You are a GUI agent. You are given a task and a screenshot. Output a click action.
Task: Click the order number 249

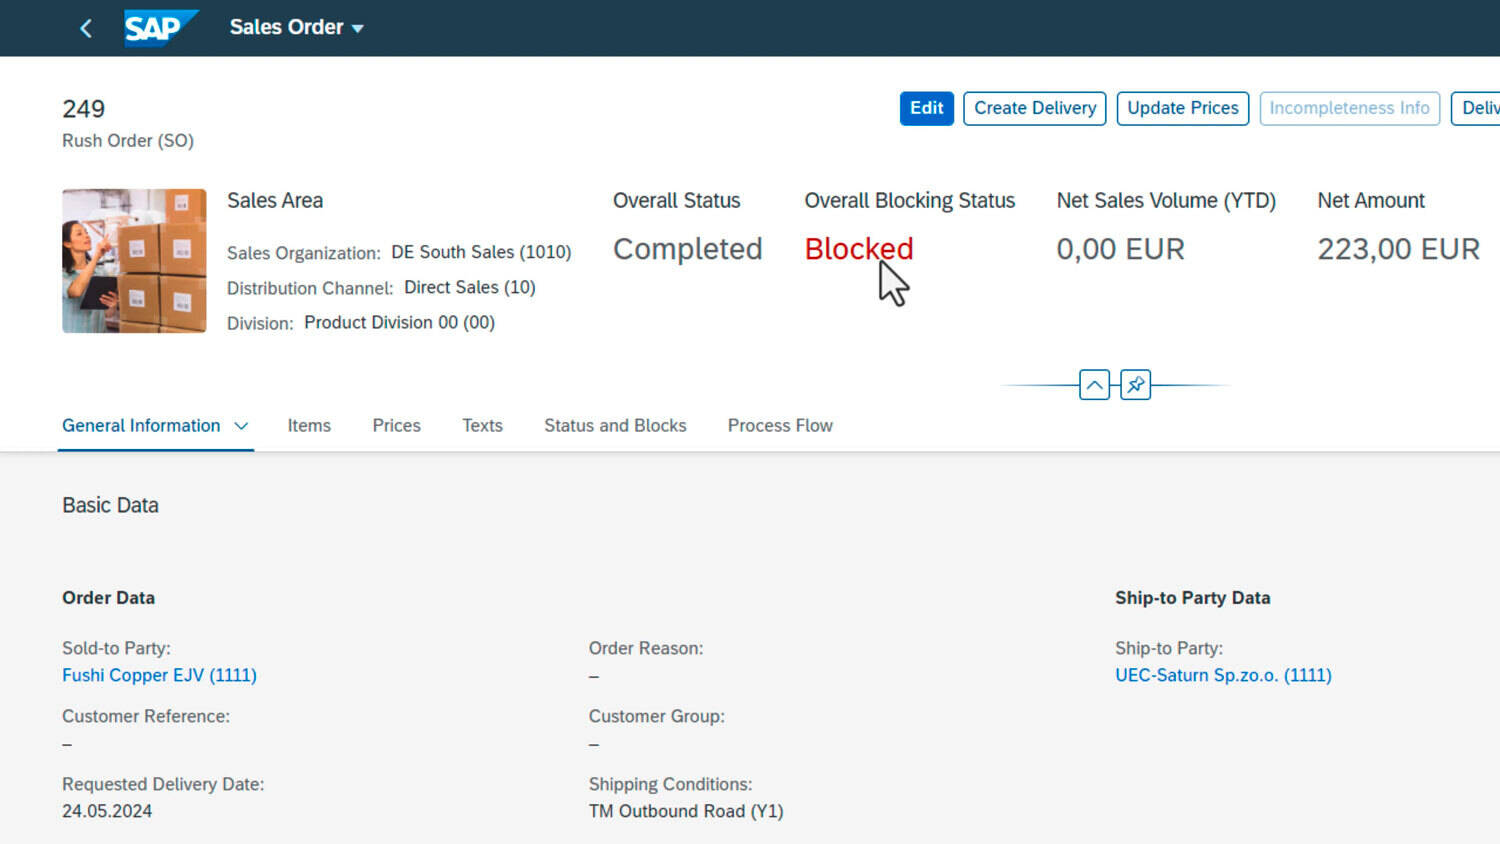tap(83, 108)
